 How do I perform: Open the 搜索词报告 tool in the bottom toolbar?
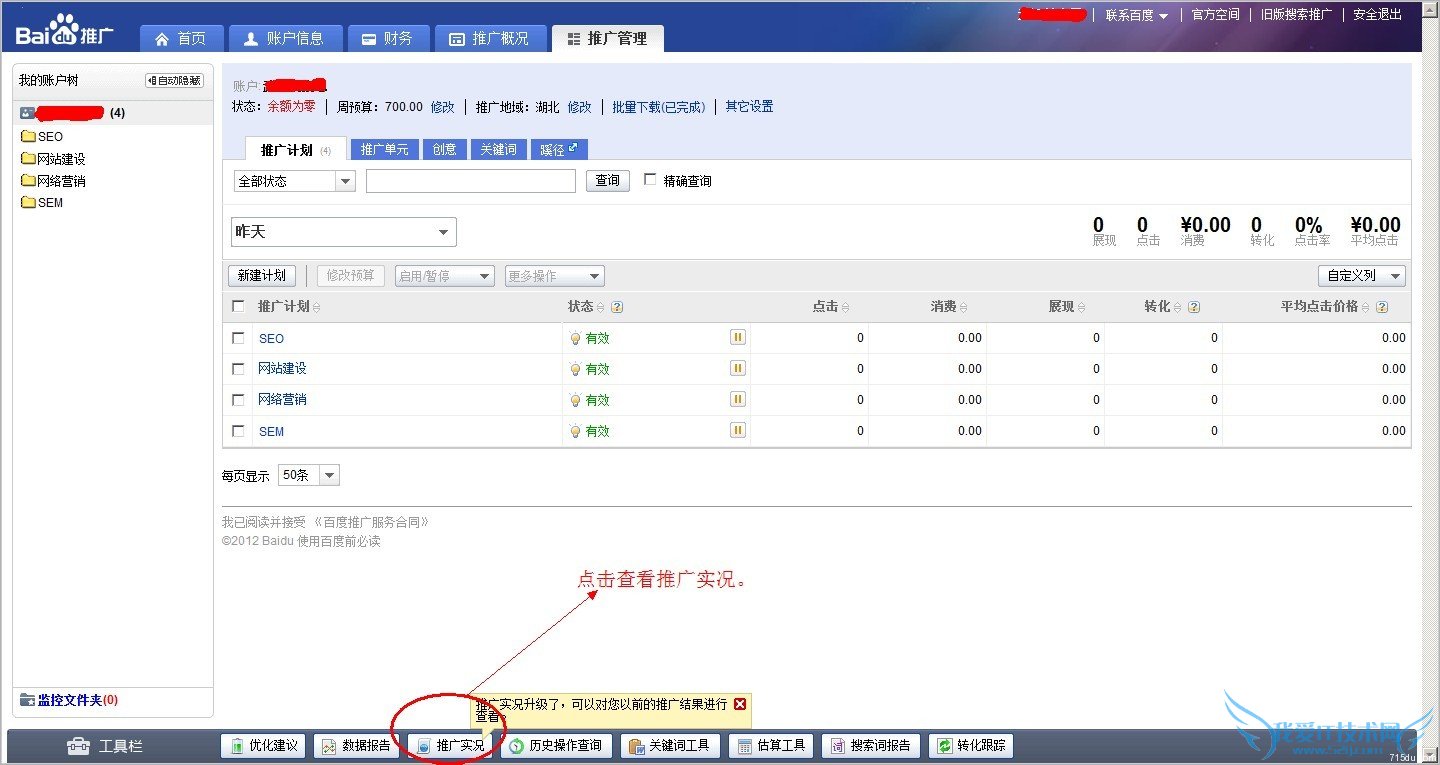(x=871, y=746)
